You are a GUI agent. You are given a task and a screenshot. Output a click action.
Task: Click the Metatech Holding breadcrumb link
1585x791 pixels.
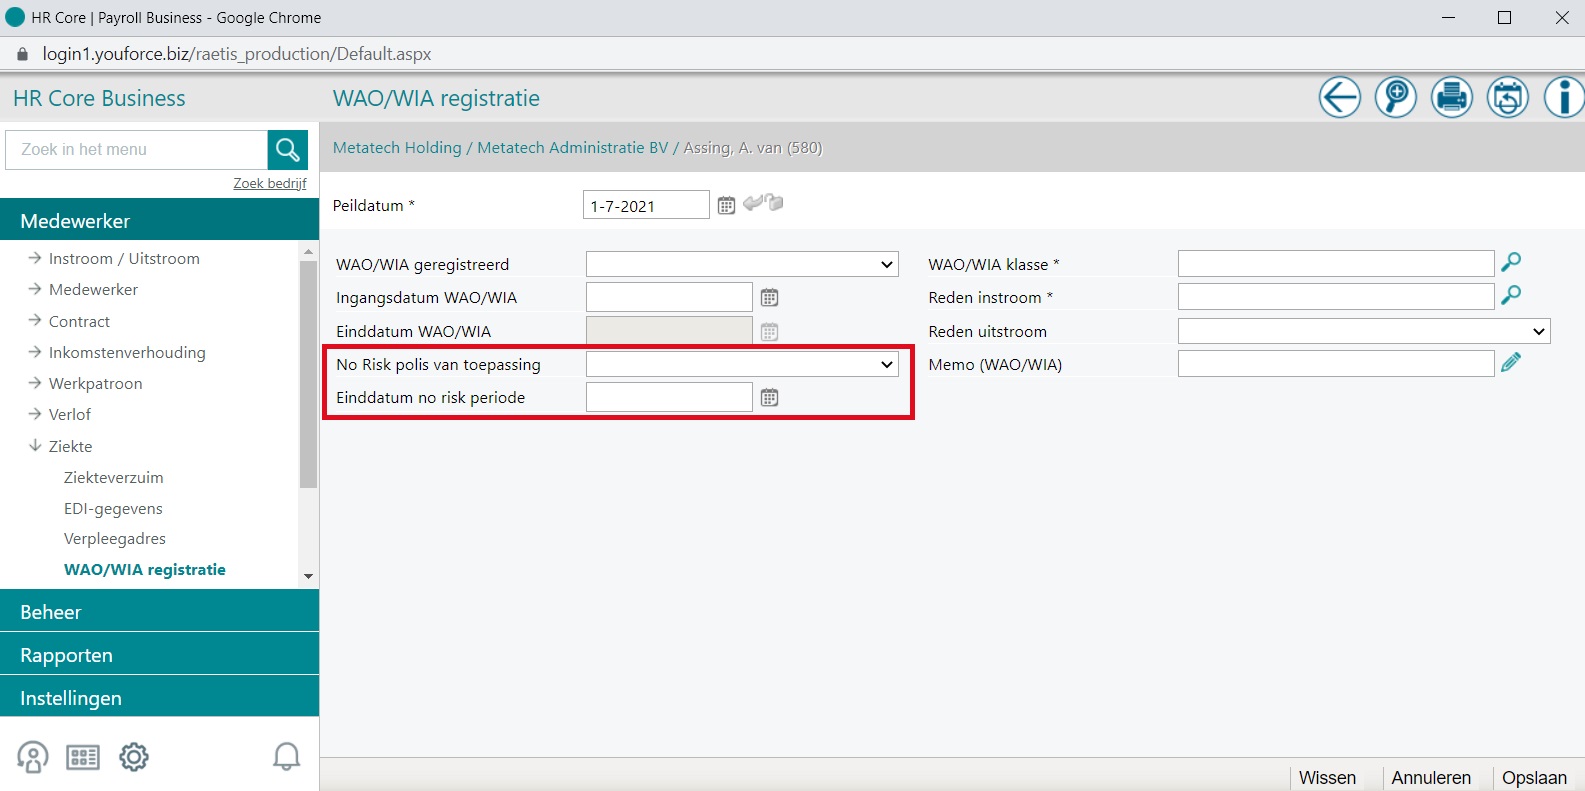click(x=397, y=148)
